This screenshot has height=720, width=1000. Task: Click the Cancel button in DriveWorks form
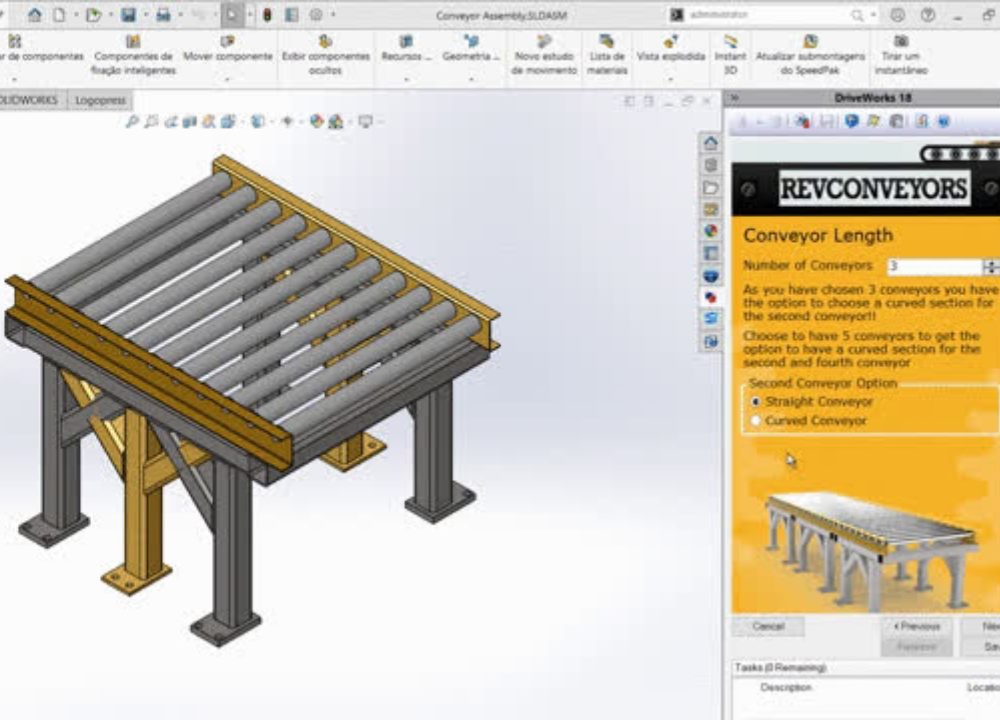click(x=768, y=626)
